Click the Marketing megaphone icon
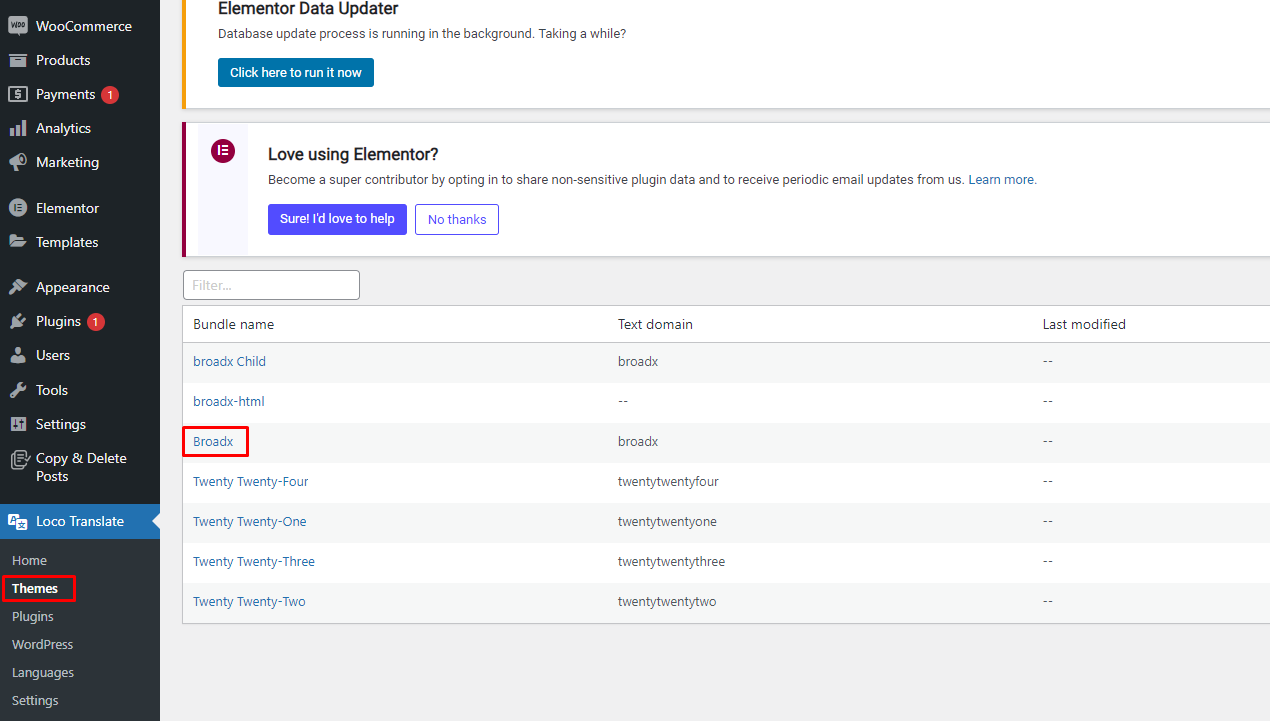 18,162
